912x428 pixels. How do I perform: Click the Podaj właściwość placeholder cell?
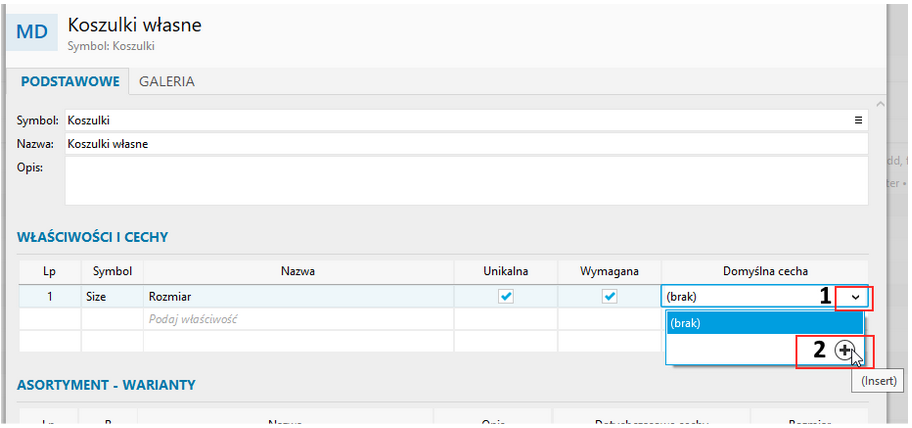[x=298, y=319]
